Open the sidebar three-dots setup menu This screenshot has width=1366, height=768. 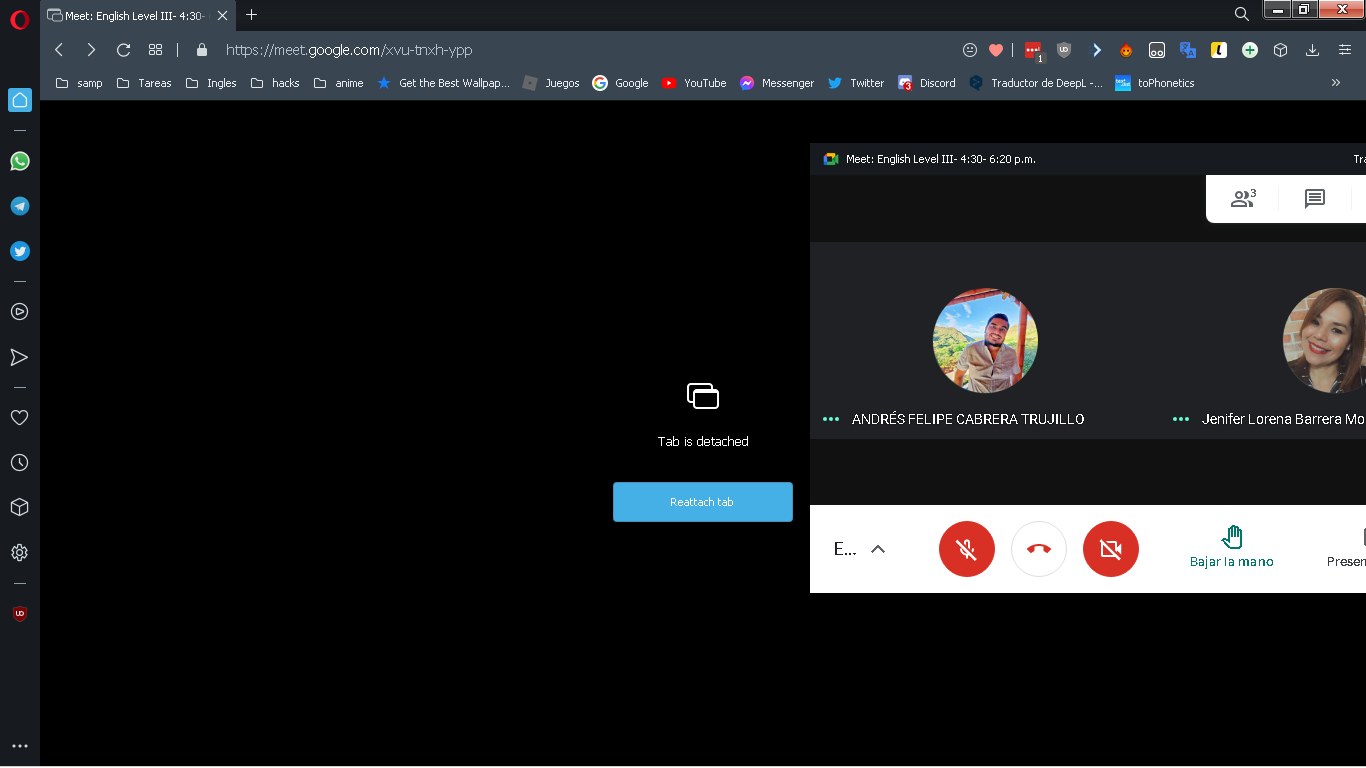[x=19, y=746]
